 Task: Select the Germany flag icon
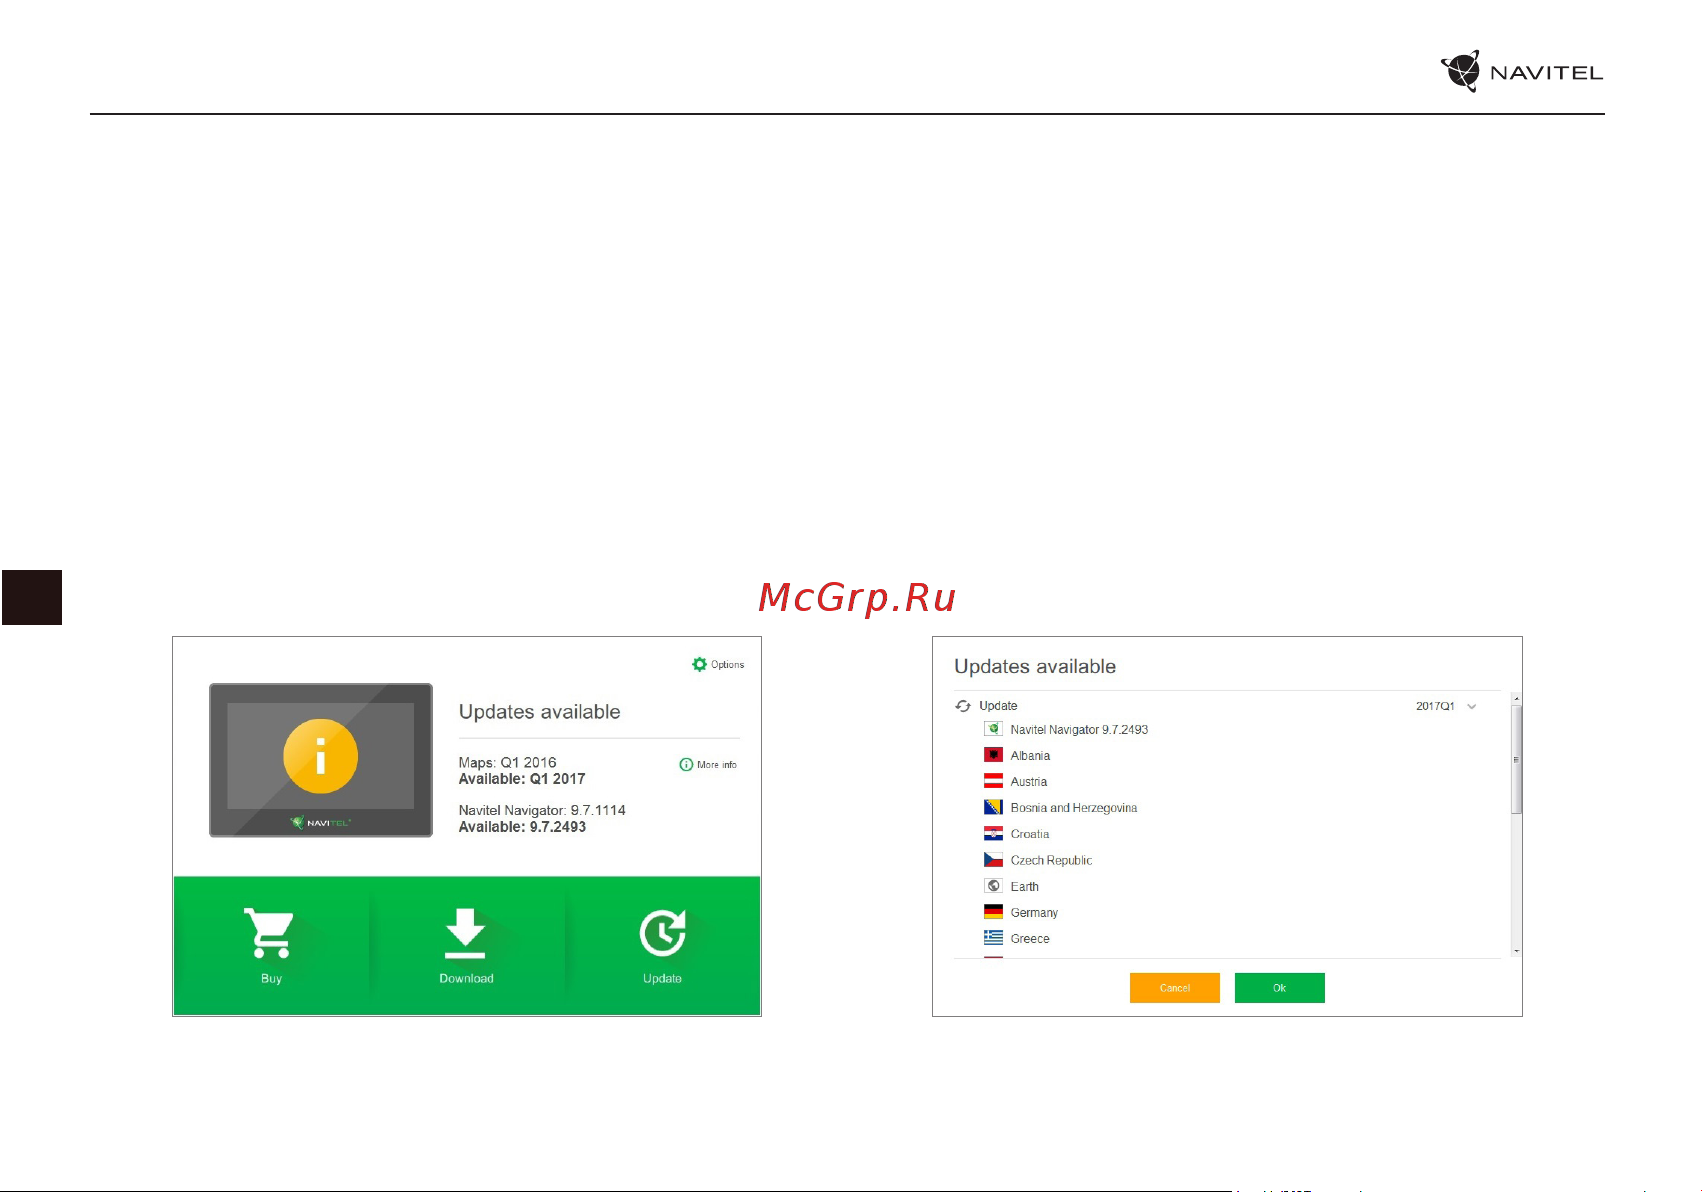pos(993,912)
